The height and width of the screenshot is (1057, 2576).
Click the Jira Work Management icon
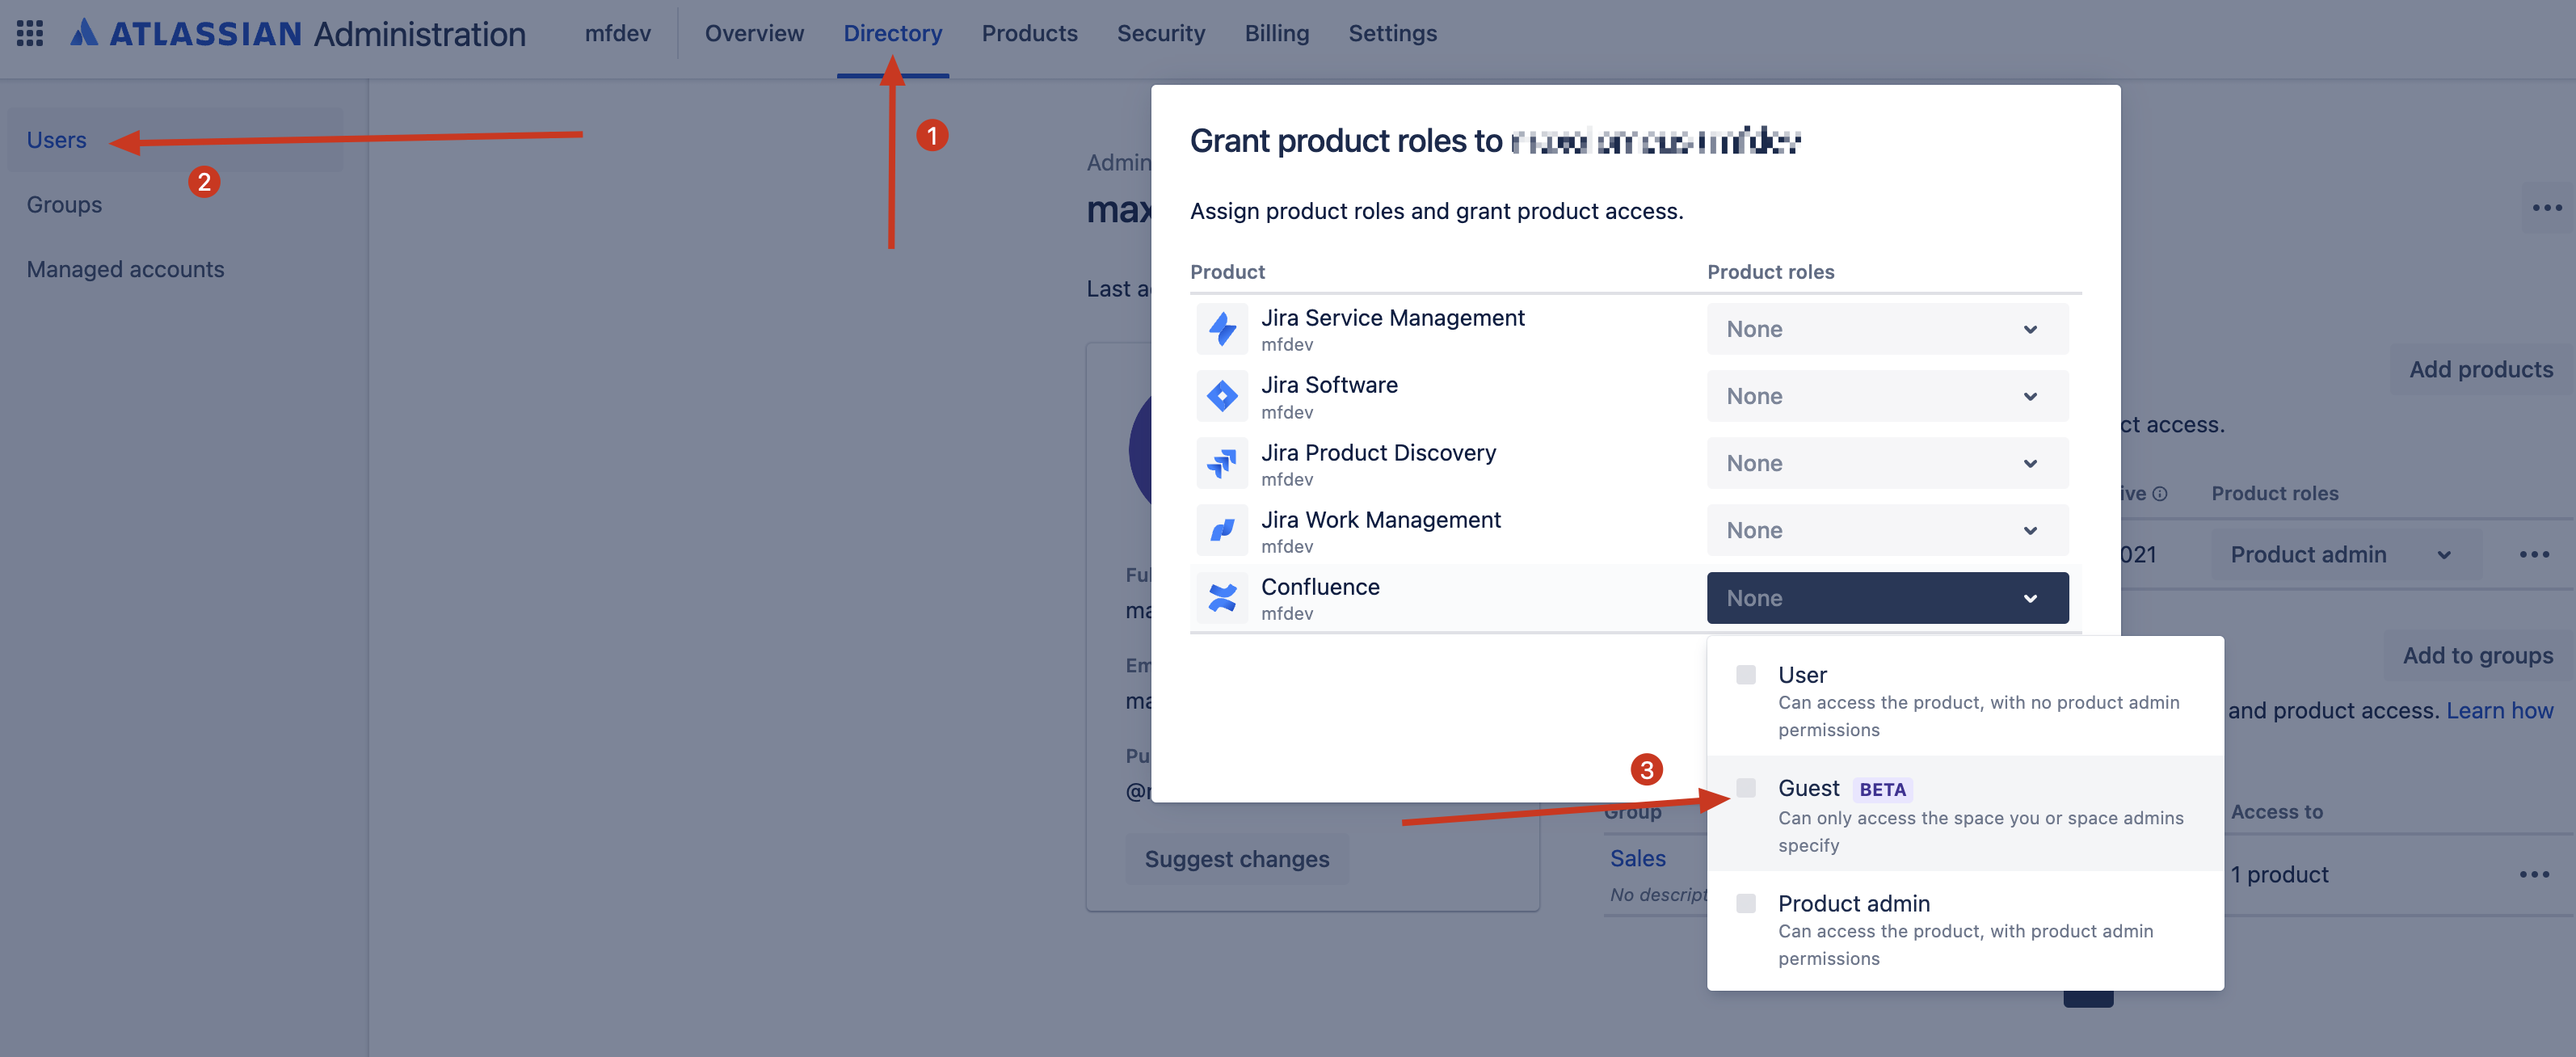(1221, 530)
